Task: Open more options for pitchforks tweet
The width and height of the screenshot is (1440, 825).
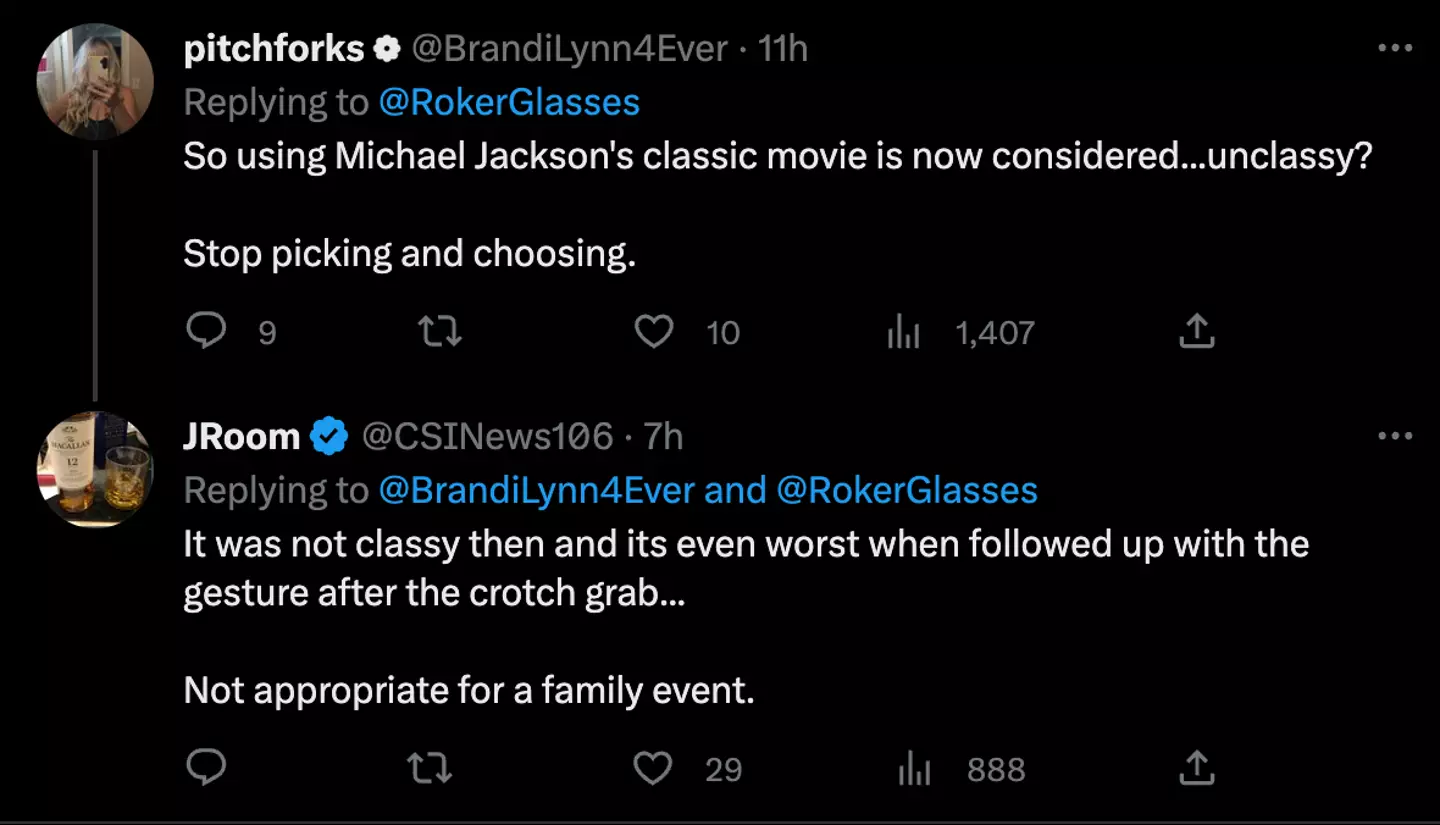Action: (1395, 49)
